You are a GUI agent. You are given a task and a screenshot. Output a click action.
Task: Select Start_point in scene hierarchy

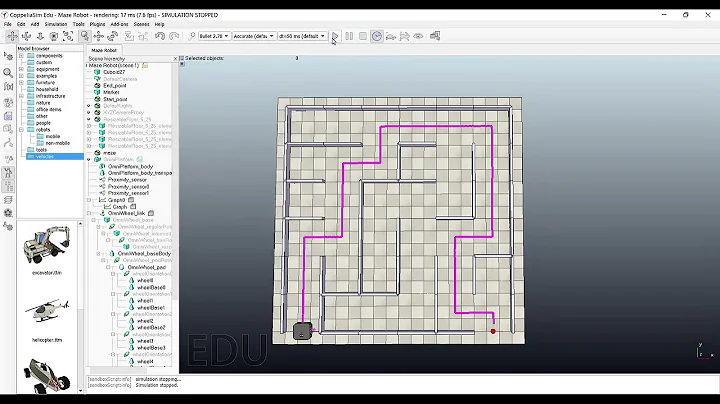115,99
